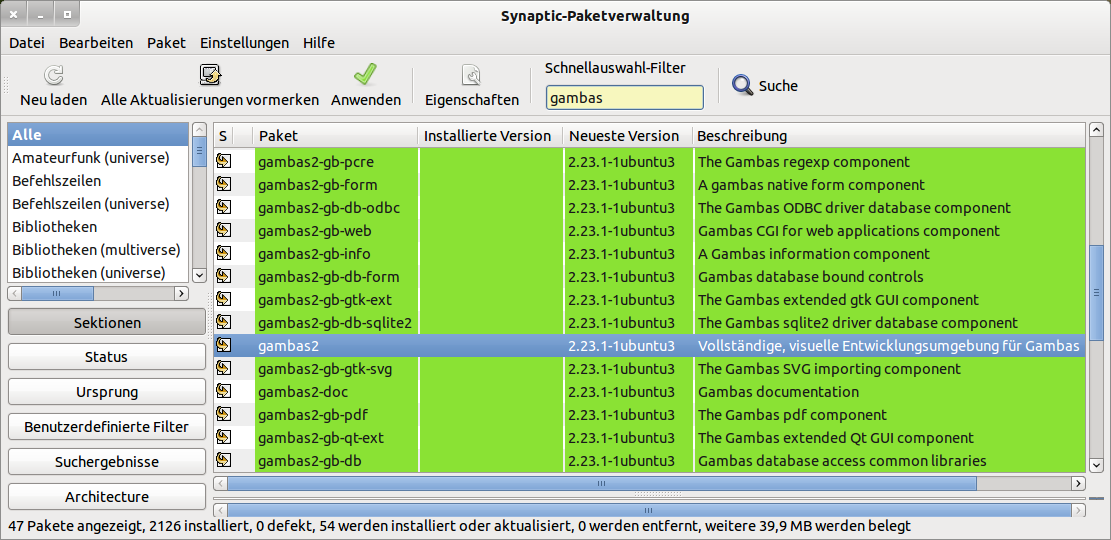The image size is (1111, 540).
Task: Open Eigenschaften properties icon
Action: (x=472, y=75)
